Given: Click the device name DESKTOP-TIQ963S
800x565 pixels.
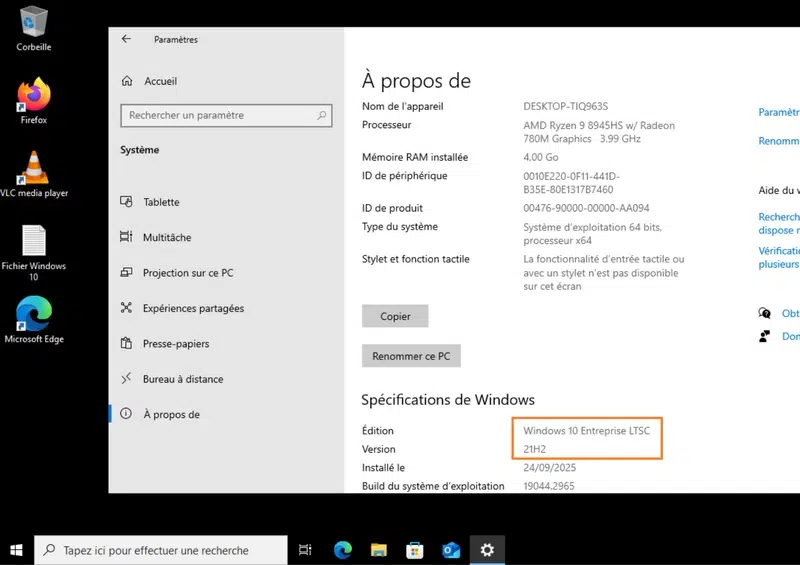Looking at the screenshot, I should (x=565, y=106).
